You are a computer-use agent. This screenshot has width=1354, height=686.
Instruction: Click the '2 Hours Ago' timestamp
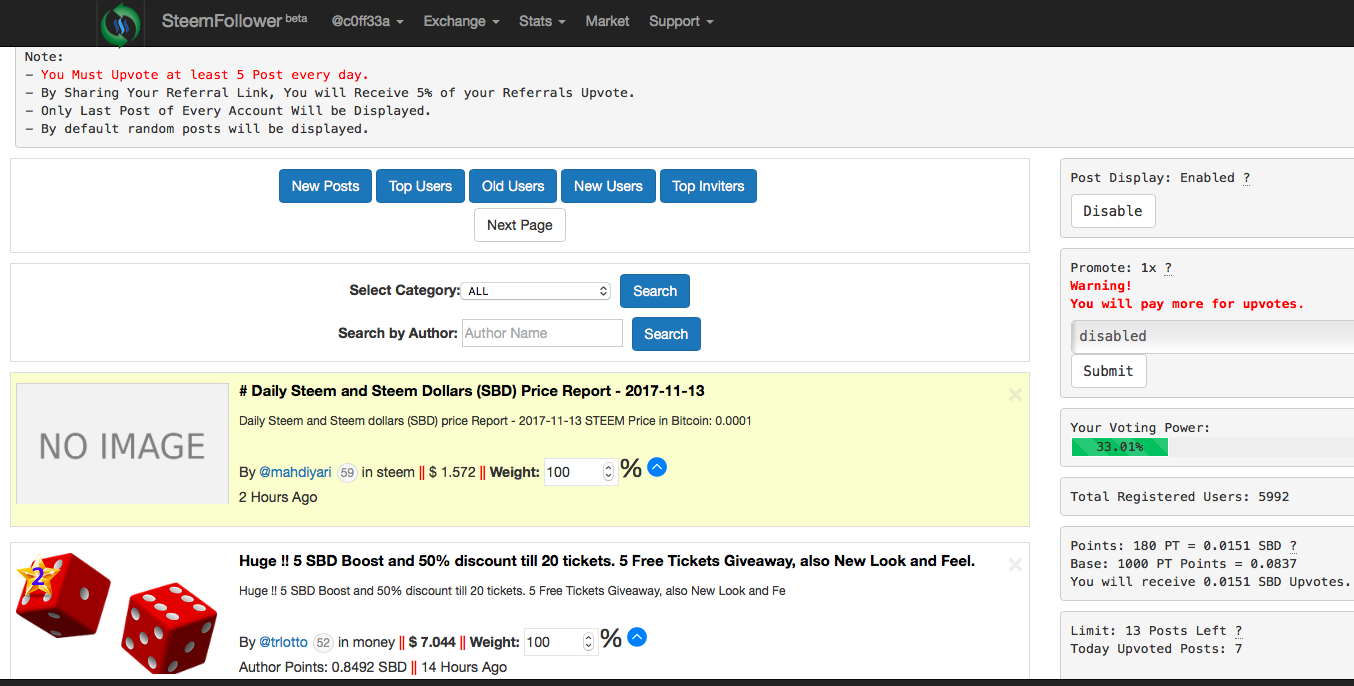pos(278,497)
